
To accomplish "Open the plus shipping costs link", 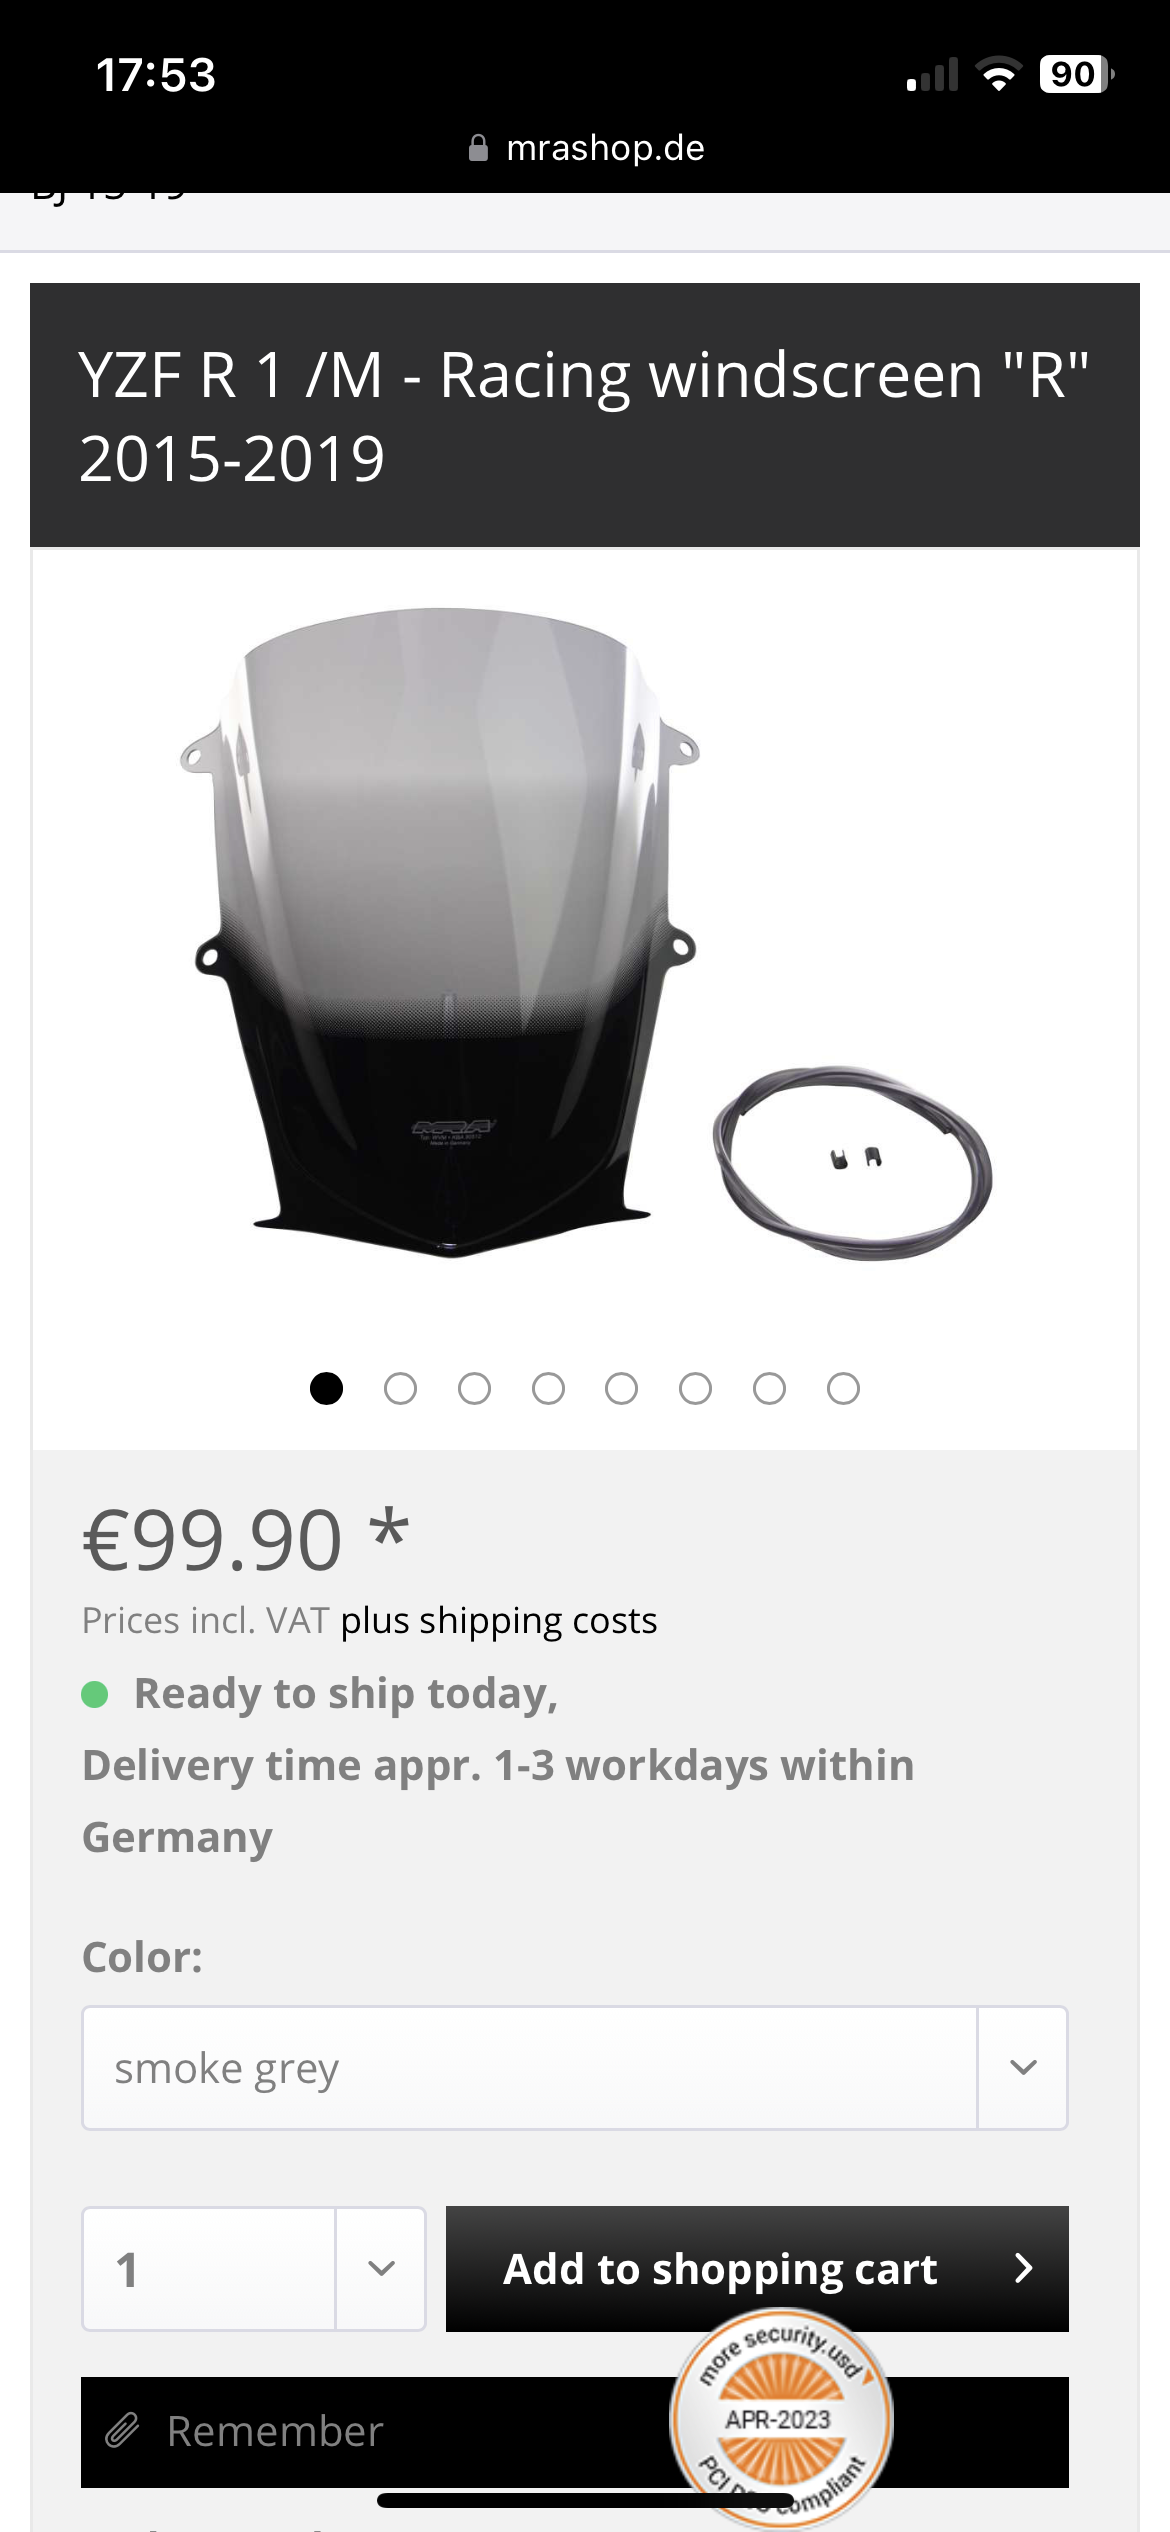I will [499, 1620].
